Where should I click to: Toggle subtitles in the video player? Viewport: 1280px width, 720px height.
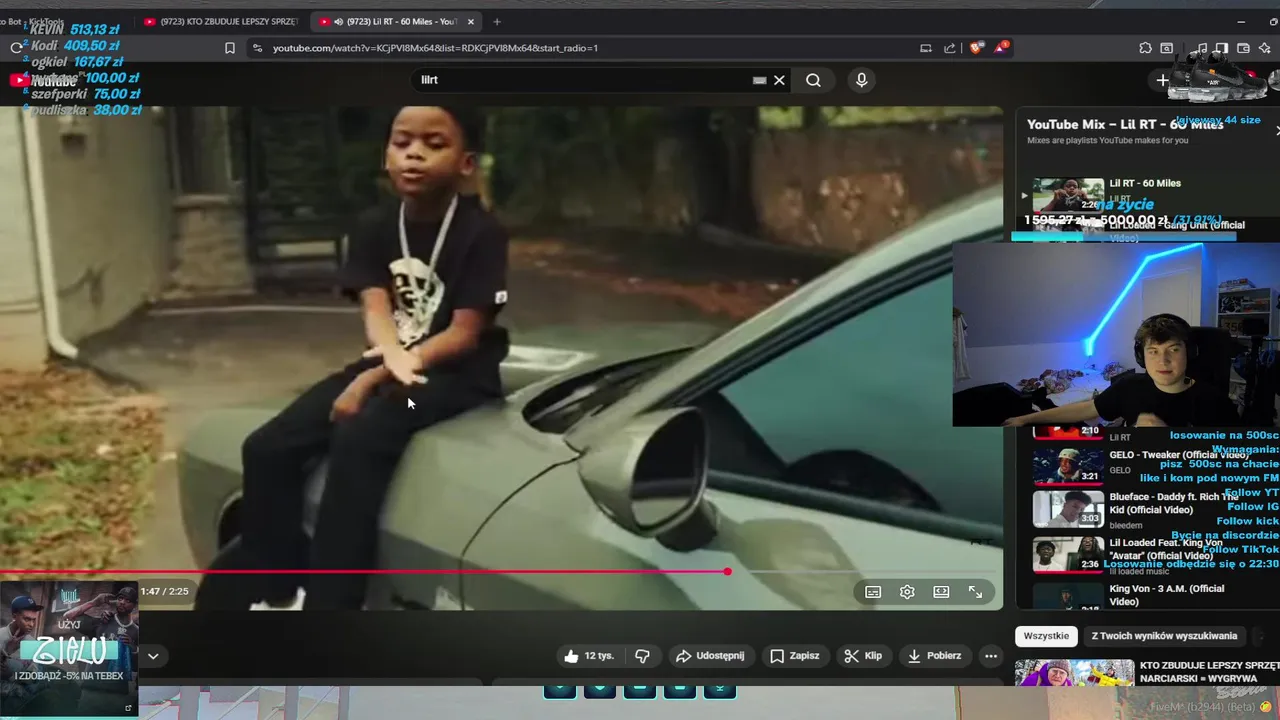point(873,592)
